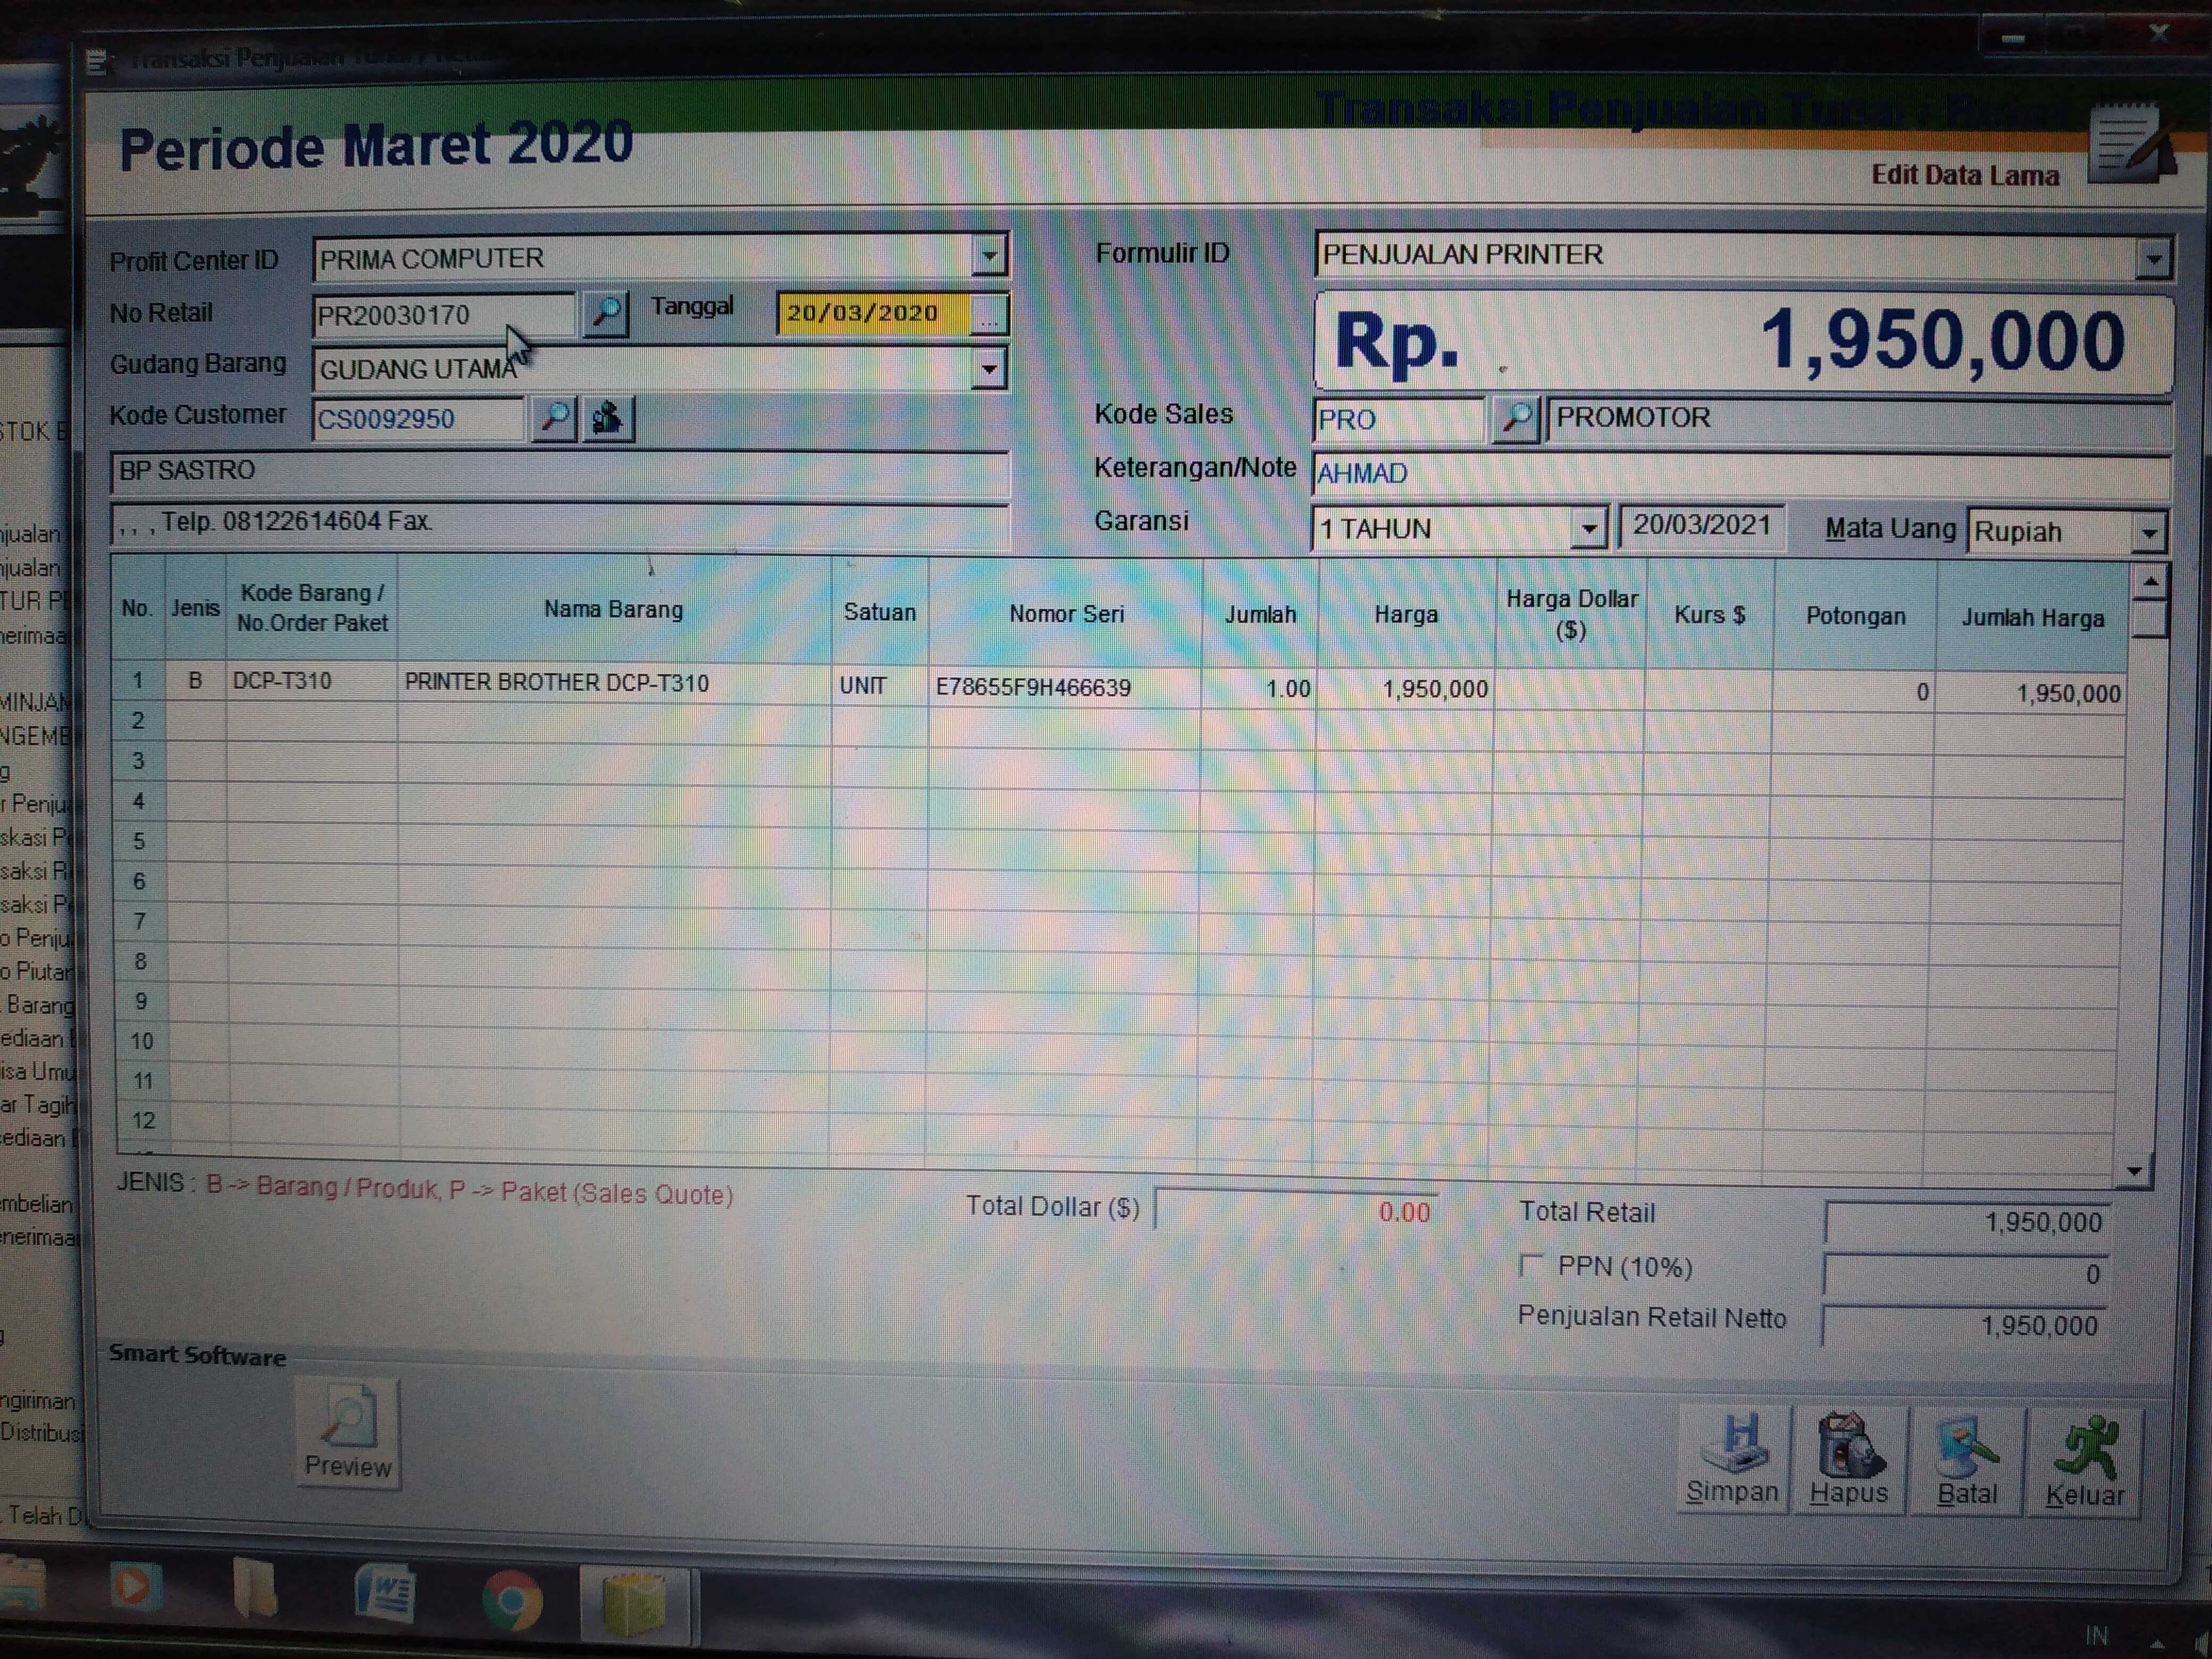
Task: Cancel changes with the Batal button
Action: [1967, 1460]
